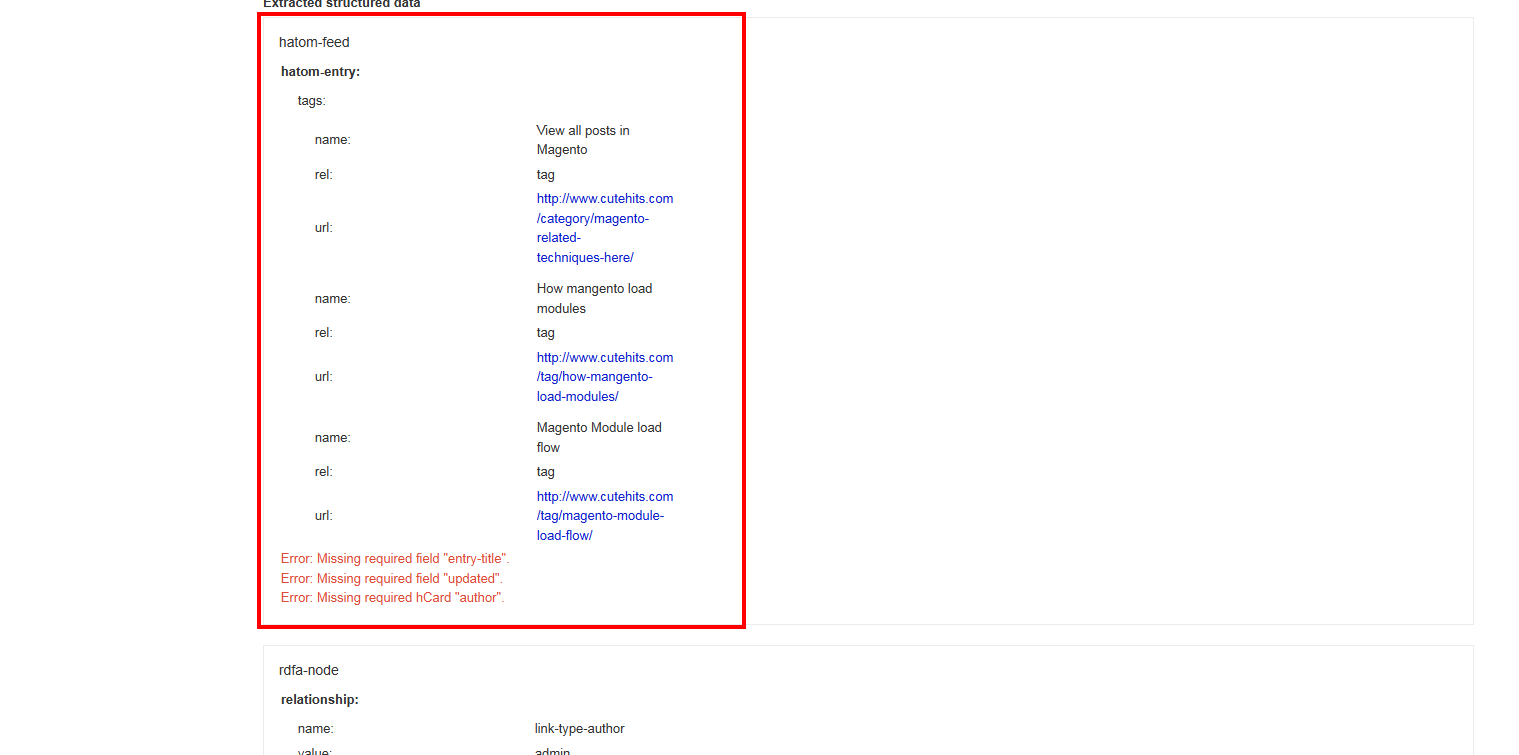Click 'tag' value below 'How mangento load modules'
Image resolution: width=1519 pixels, height=755 pixels.
click(x=546, y=333)
